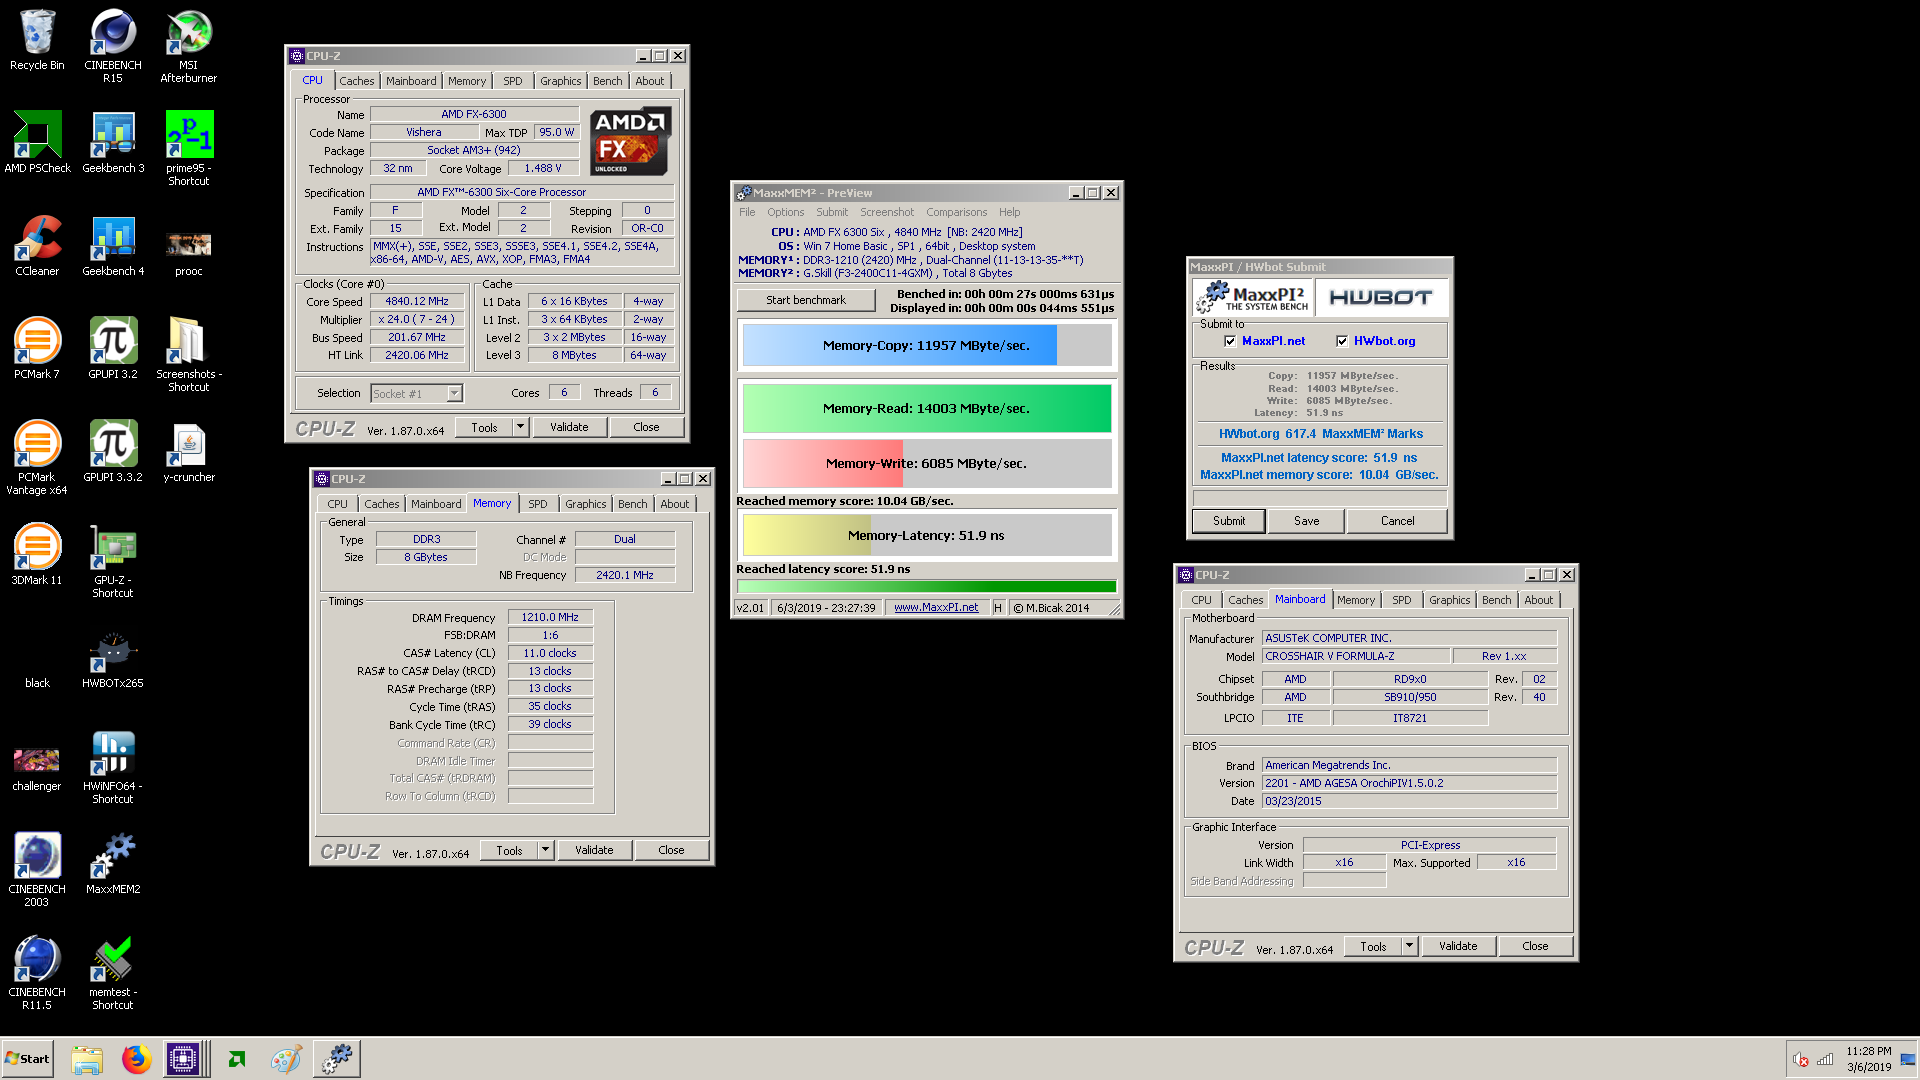Follow the www.MaxxPI.net link
1920x1080 pixels.
pos(936,607)
